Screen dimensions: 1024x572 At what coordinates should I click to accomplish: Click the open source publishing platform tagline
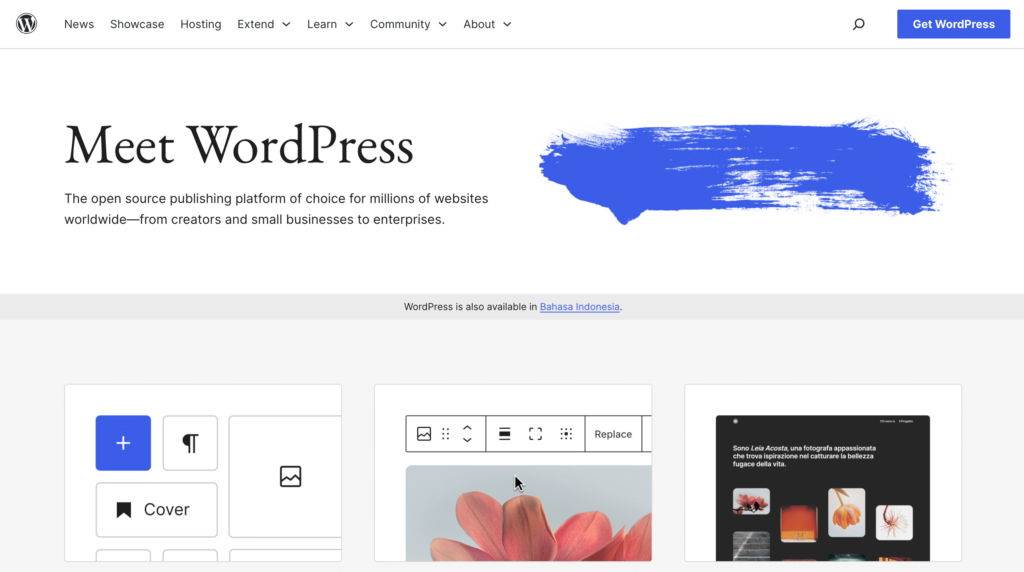(276, 209)
